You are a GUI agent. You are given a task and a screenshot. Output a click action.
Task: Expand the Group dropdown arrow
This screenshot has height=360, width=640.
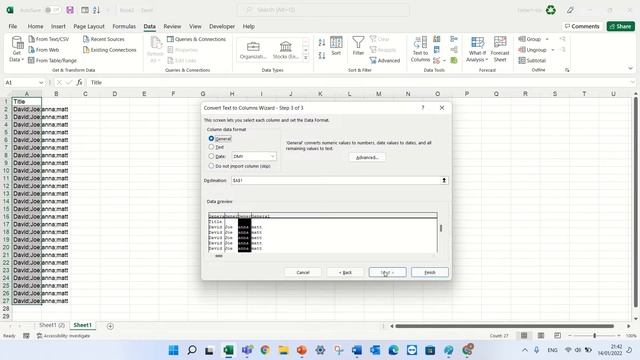[x=547, y=39]
